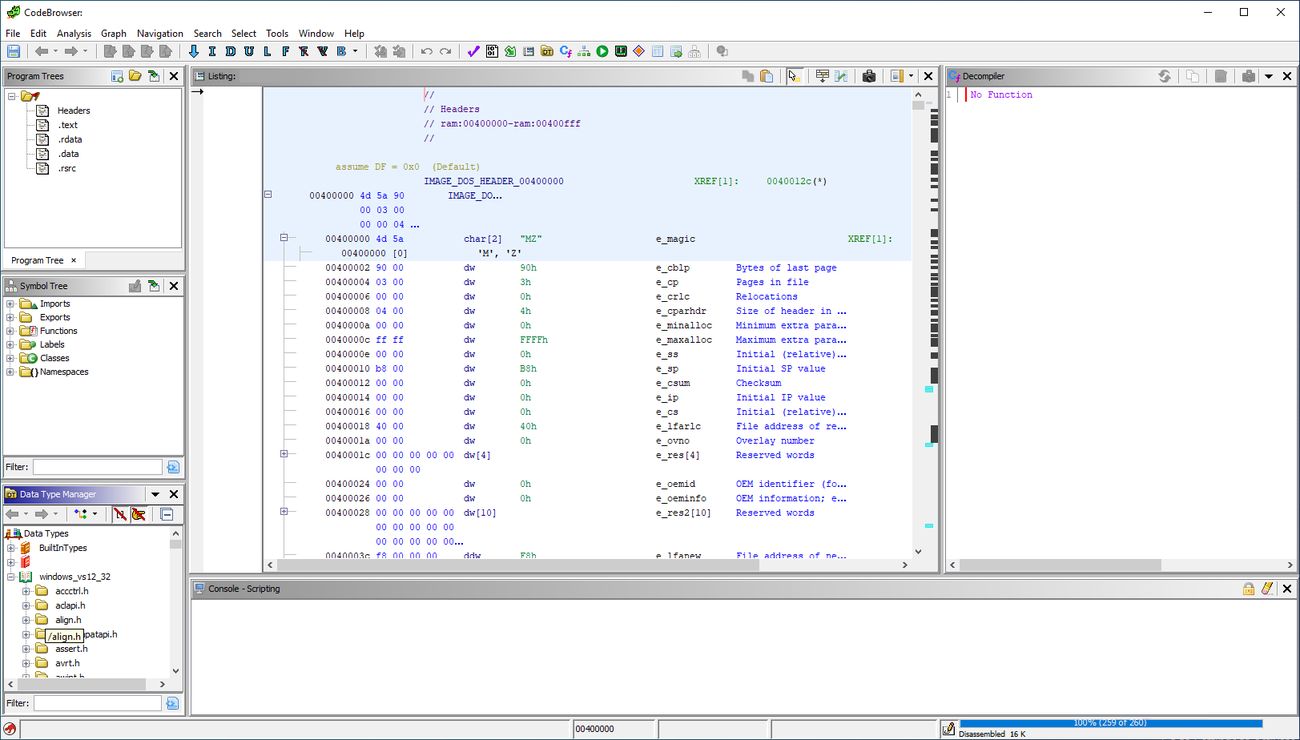This screenshot has height=740, width=1300.
Task: Click the purple checkmark icon in toolbar
Action: [x=473, y=51]
